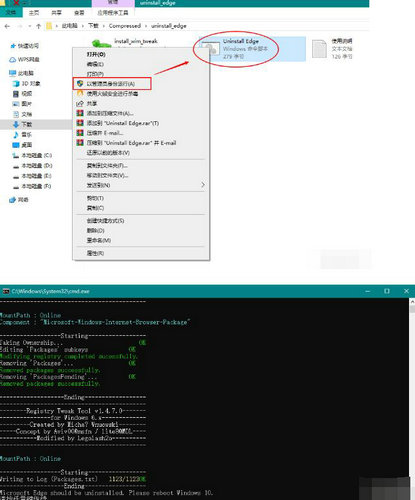The height and width of the screenshot is (500, 415).
Task: Click 下载 in the address breadcrumb
Action: [x=93, y=26]
